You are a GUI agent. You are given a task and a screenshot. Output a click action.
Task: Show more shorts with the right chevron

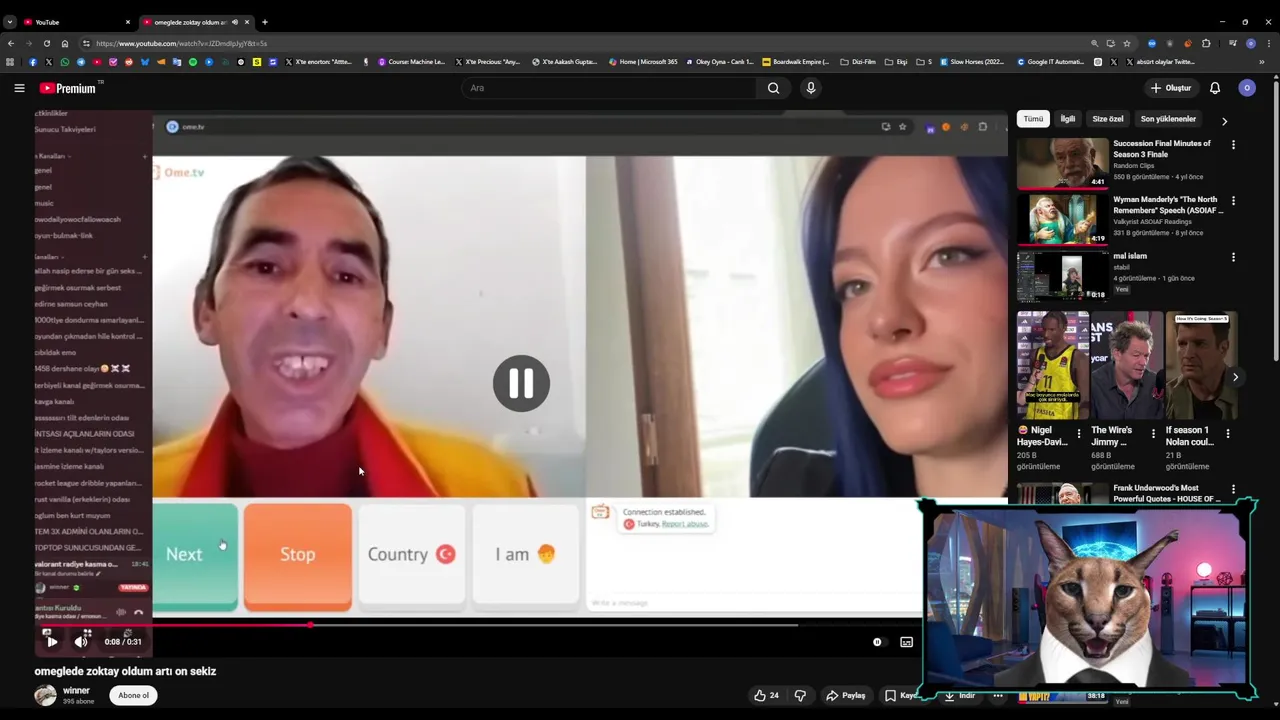[x=1235, y=377]
